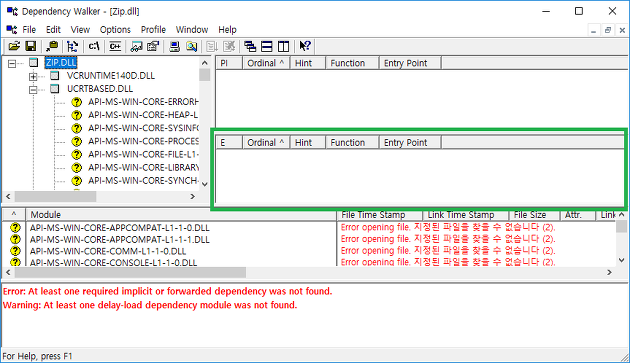Click the Dependency Walker title bar icon

pos(12,11)
